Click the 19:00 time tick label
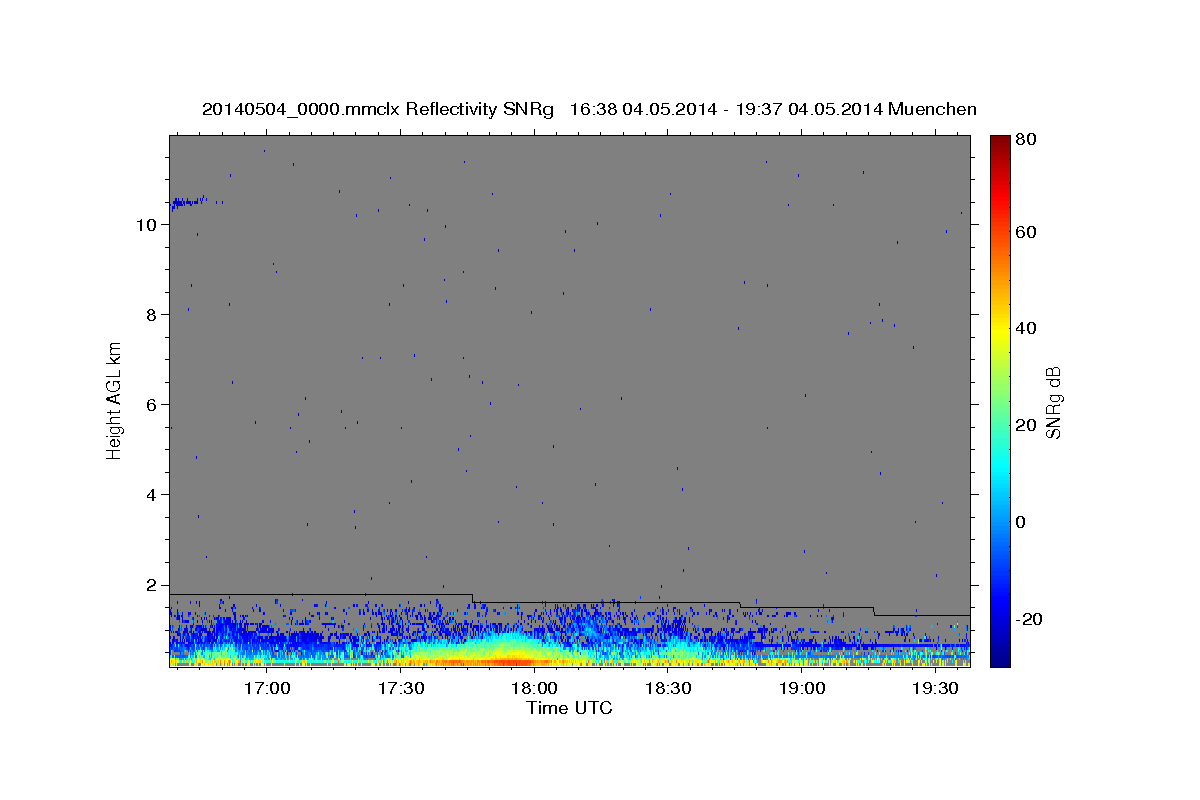The width and height of the screenshot is (1200, 800). coord(801,688)
